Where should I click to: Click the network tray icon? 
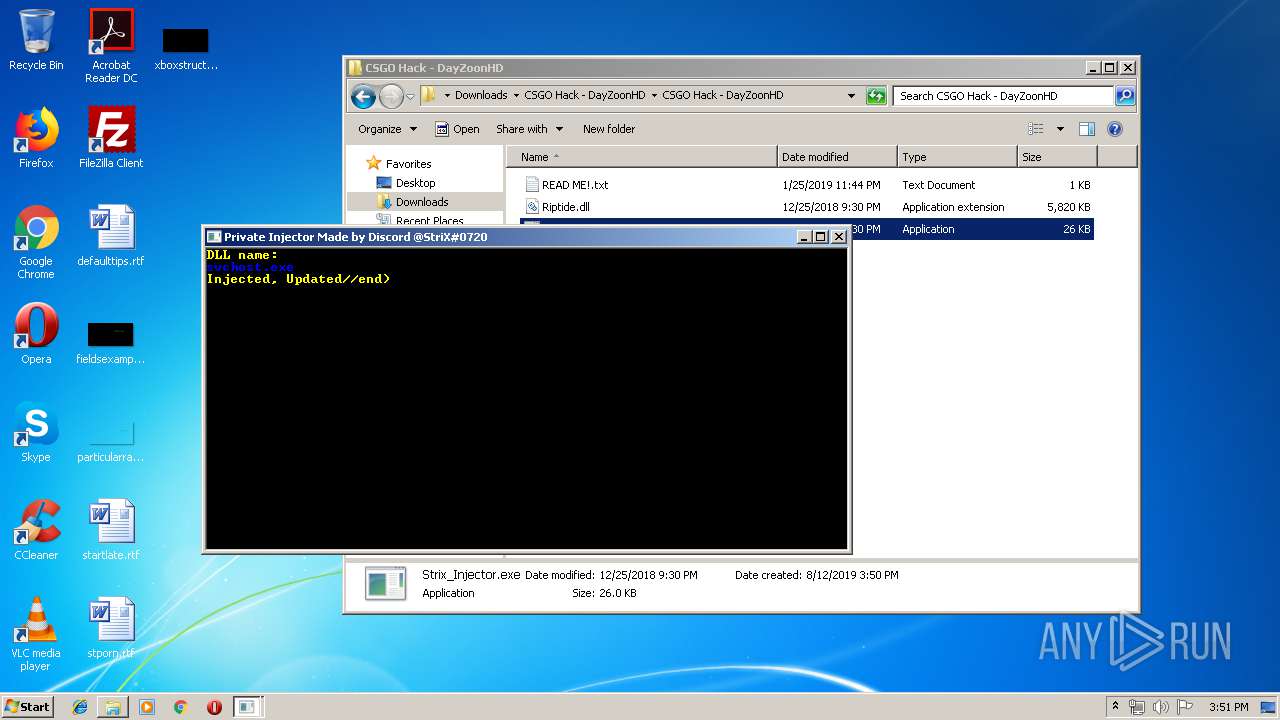[x=1137, y=707]
